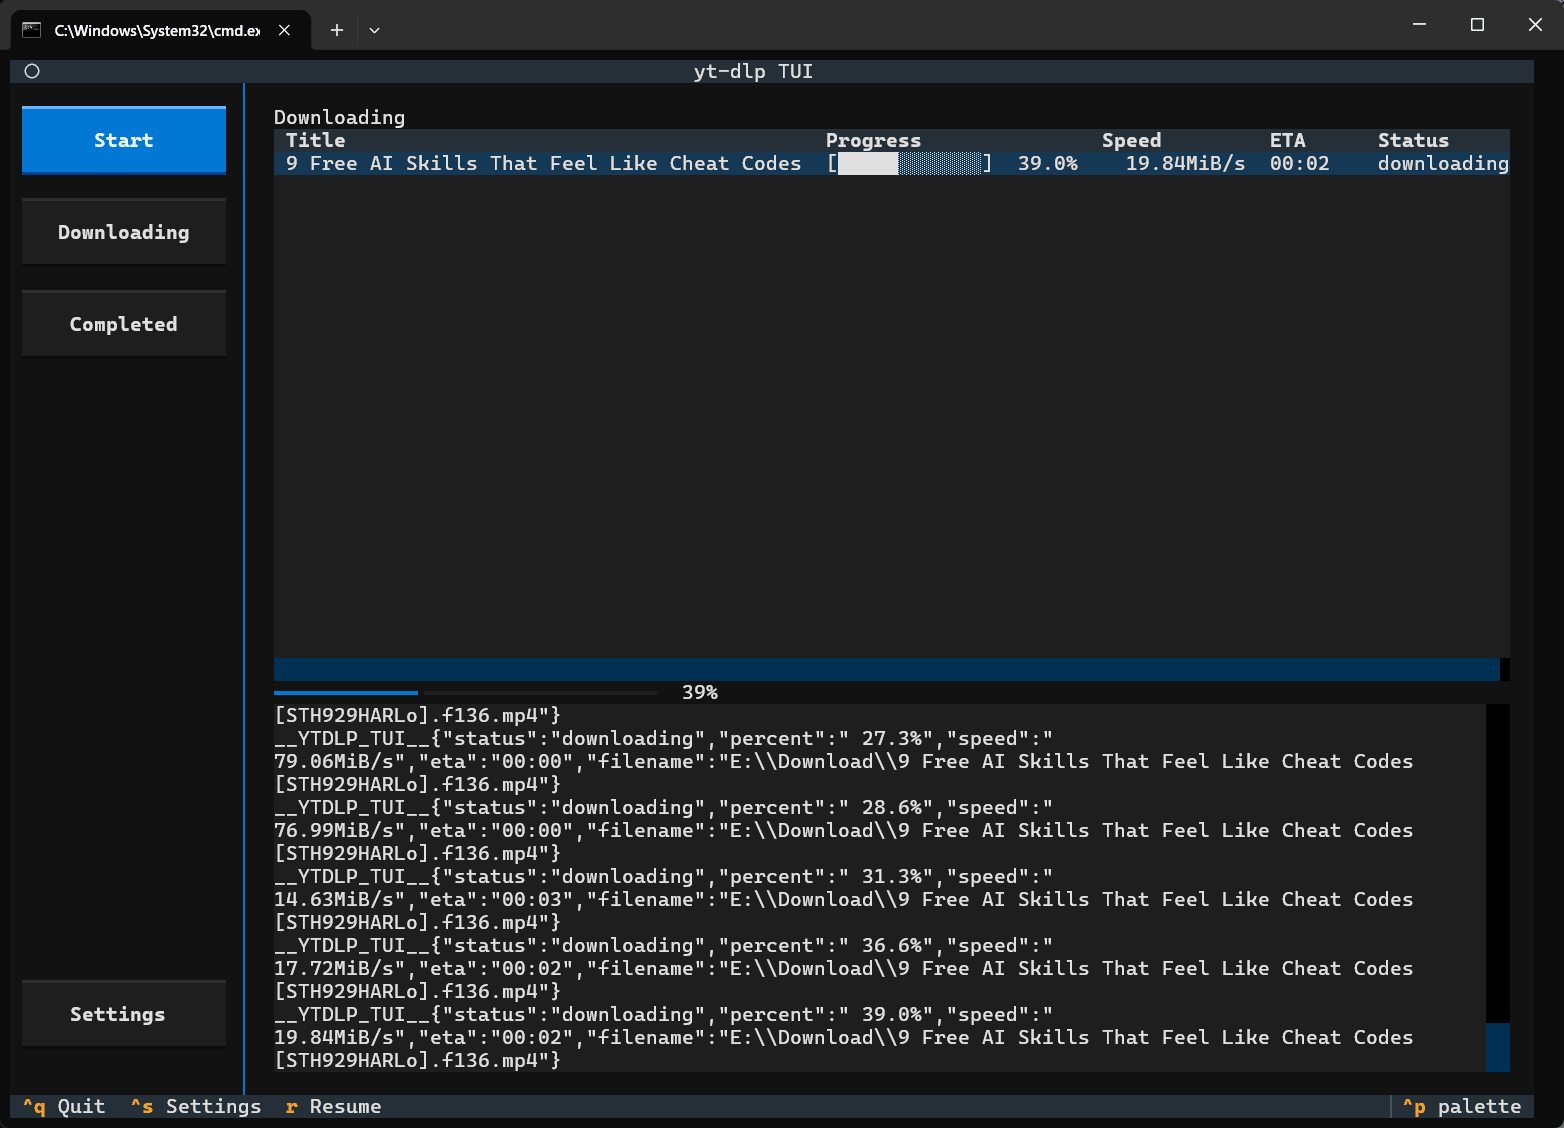Click the Downloading heading above the table
Screen dimensions: 1564x1128
click(x=340, y=117)
